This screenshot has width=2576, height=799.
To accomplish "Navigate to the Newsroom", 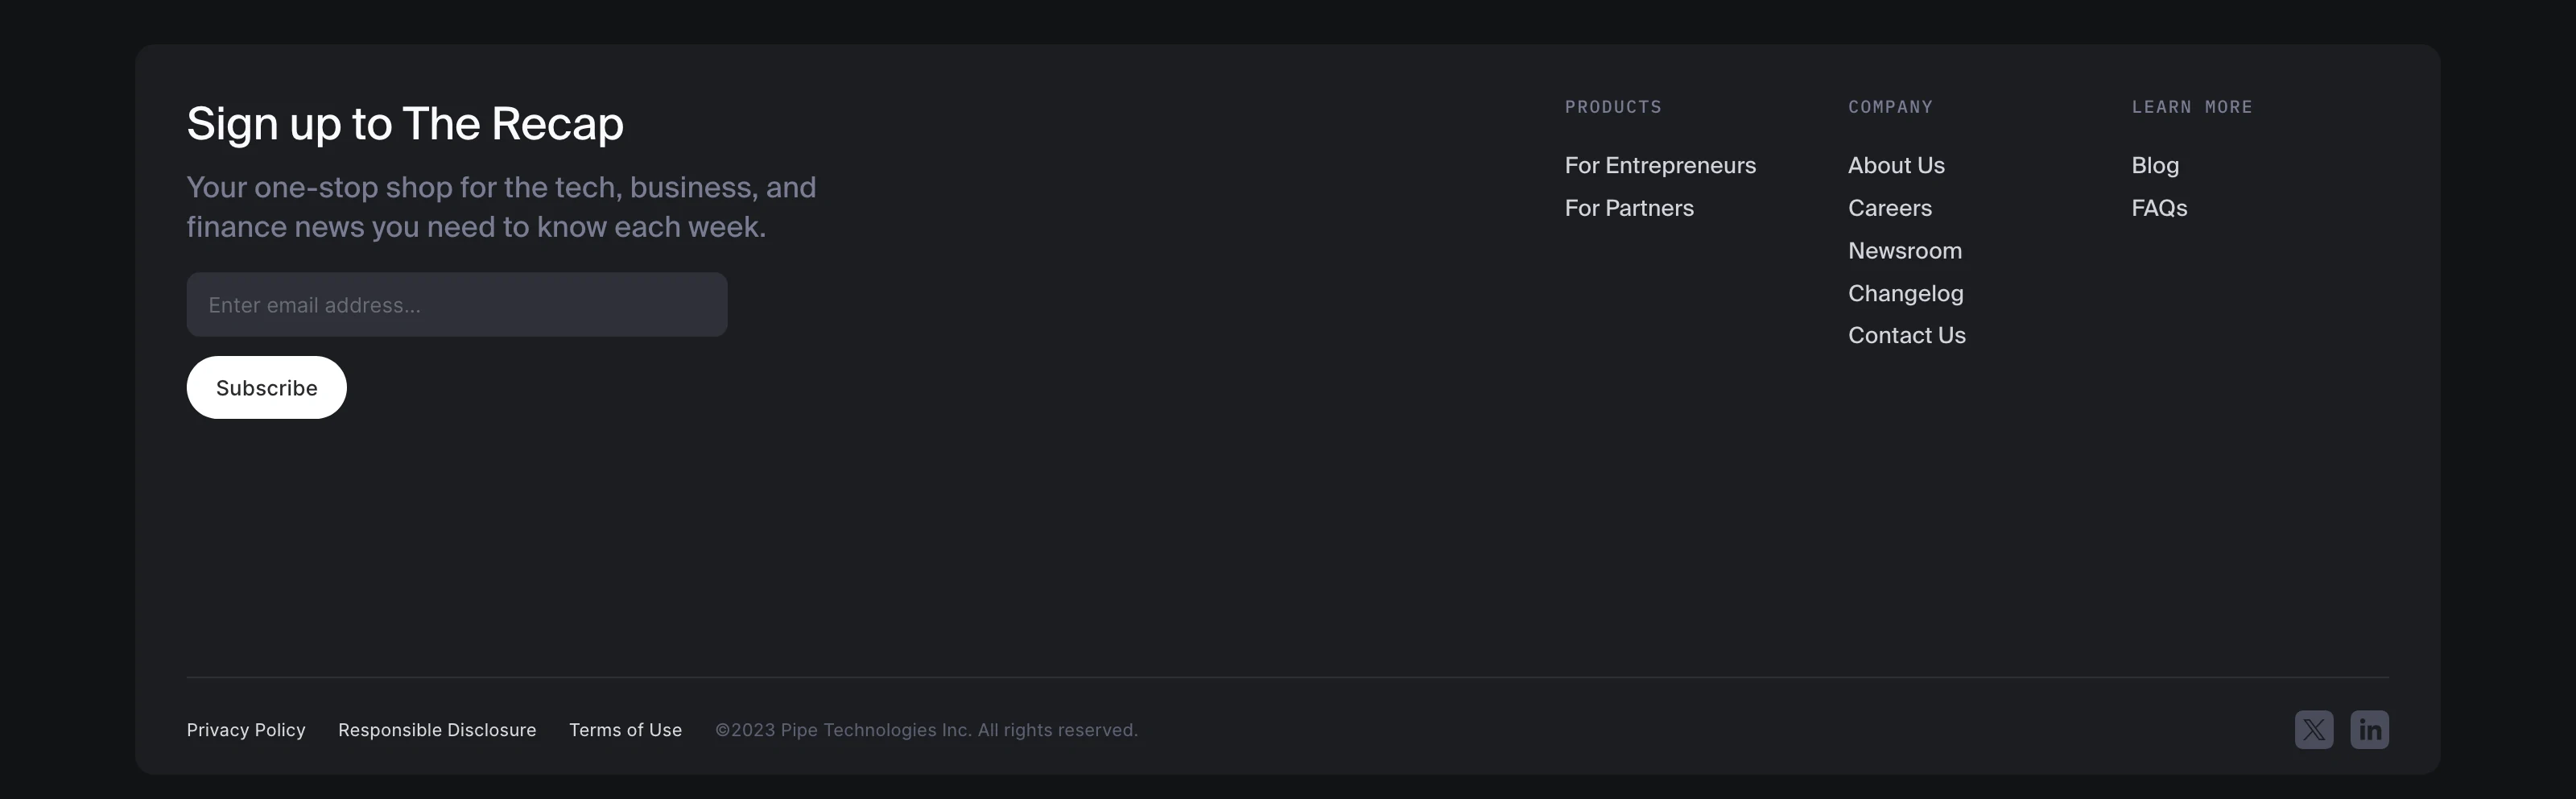I will click(1904, 250).
